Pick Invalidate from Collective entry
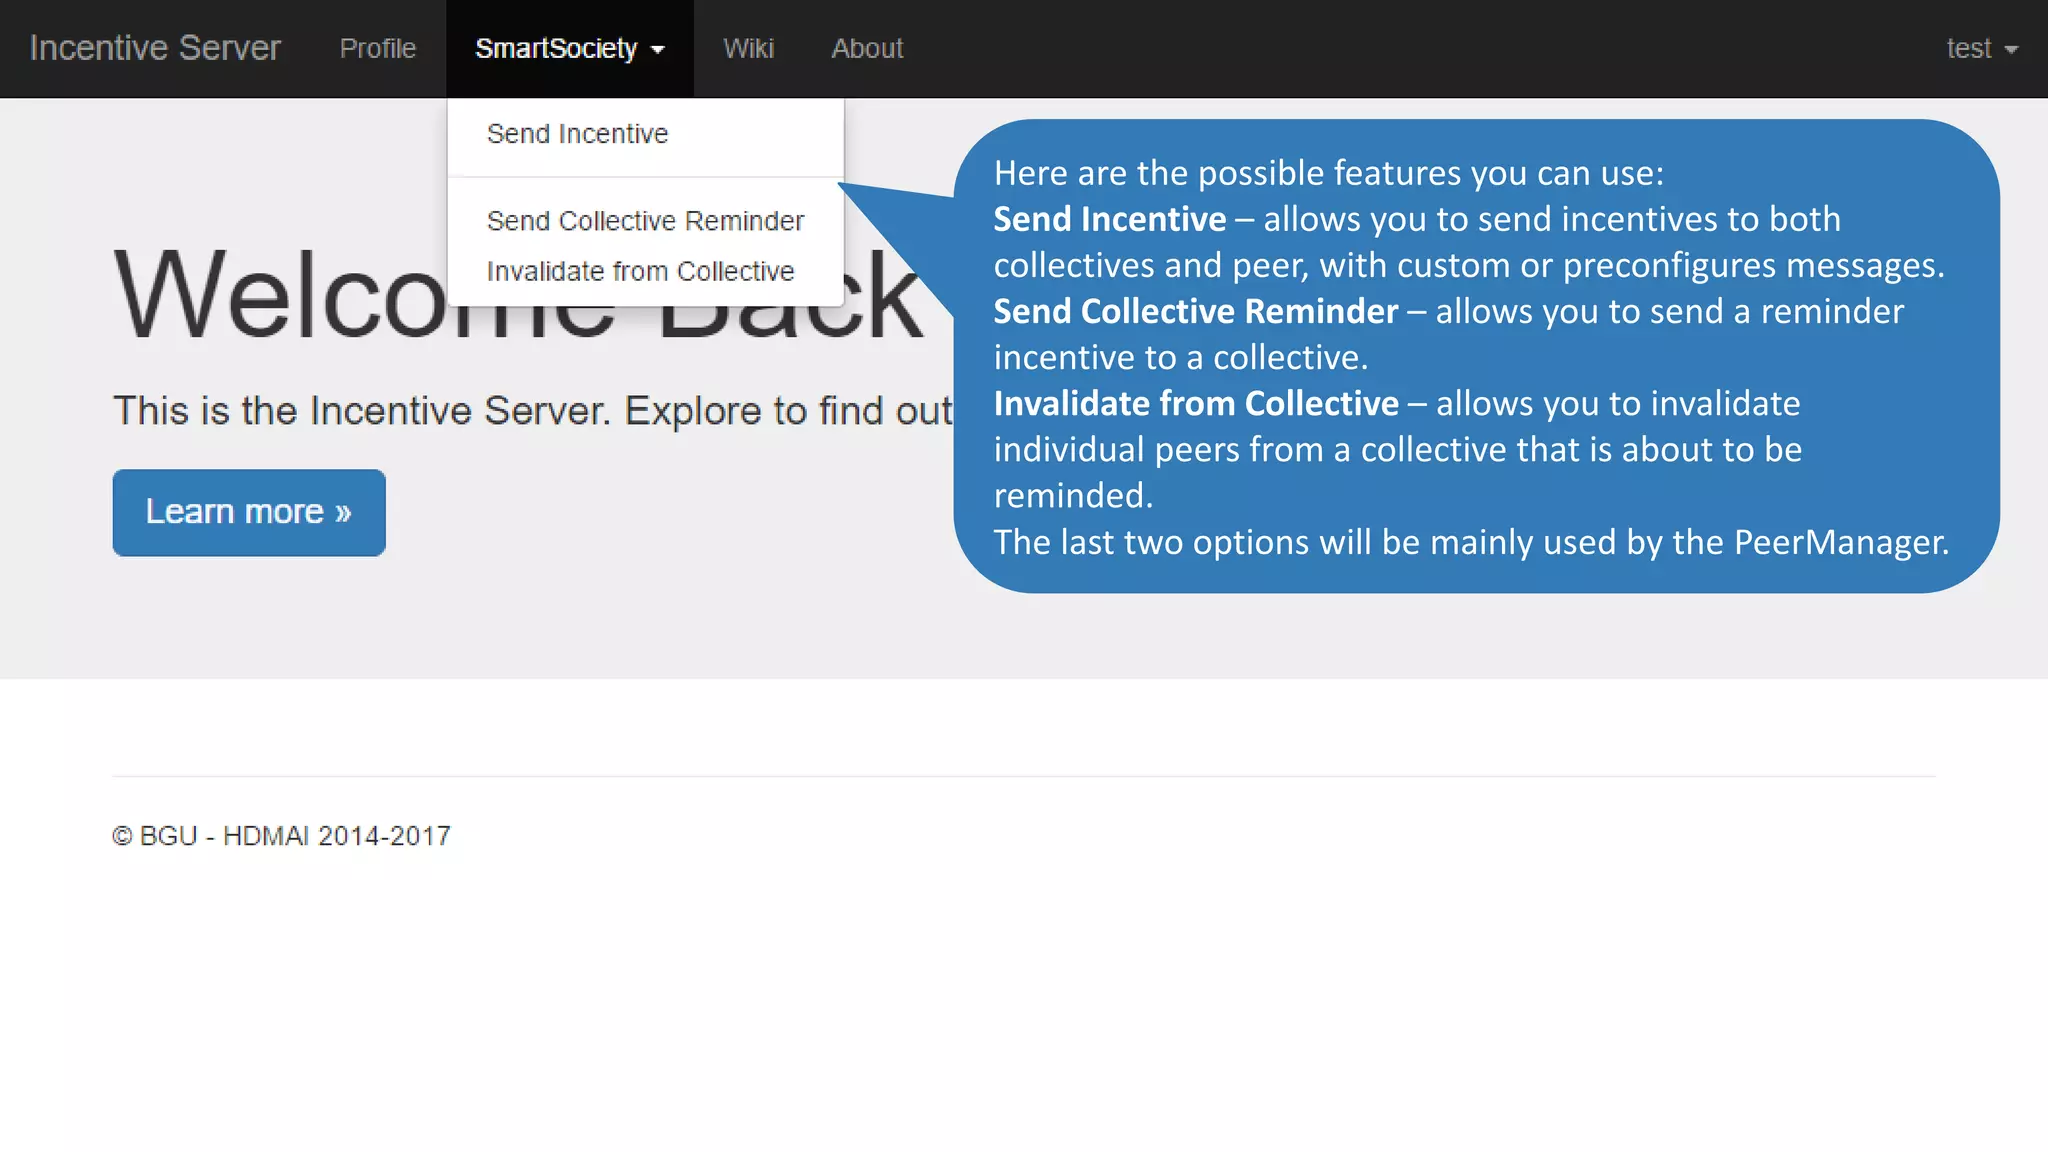The height and width of the screenshot is (1152, 2048). [645, 271]
